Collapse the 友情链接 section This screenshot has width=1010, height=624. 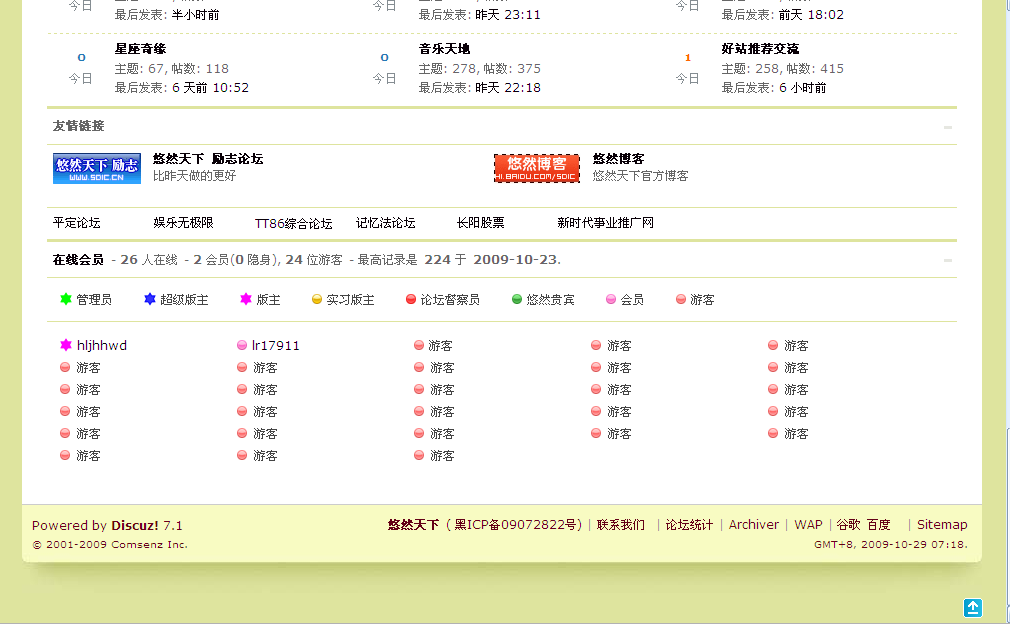tap(947, 127)
